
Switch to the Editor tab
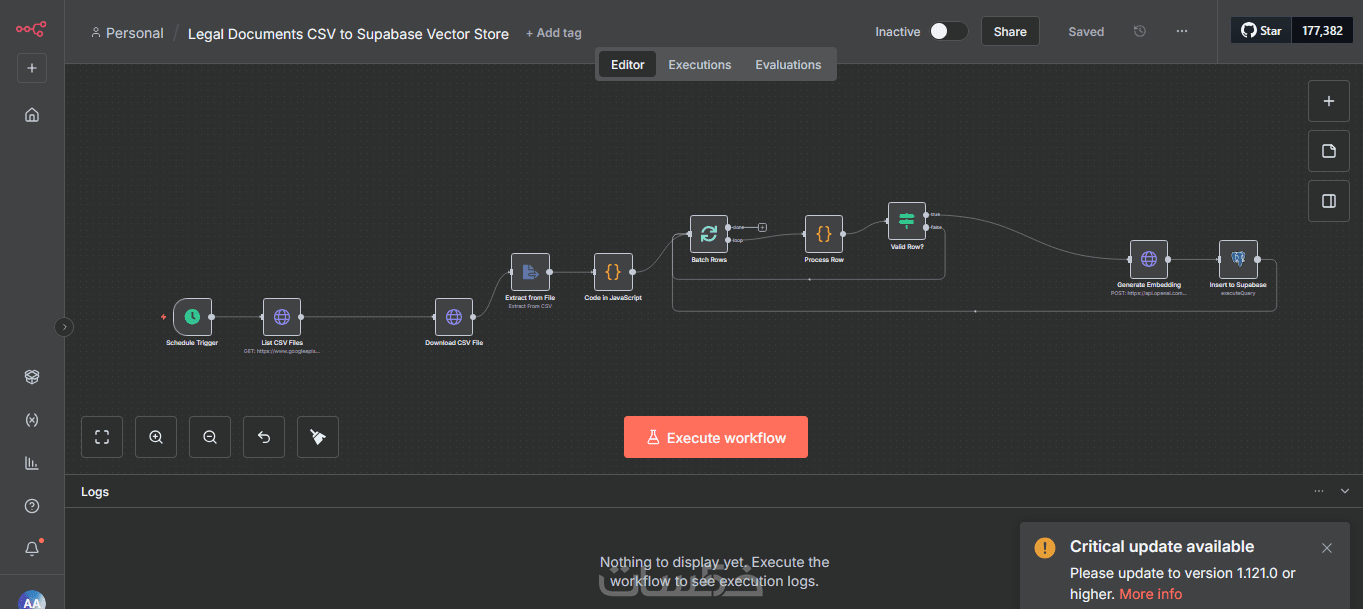628,65
